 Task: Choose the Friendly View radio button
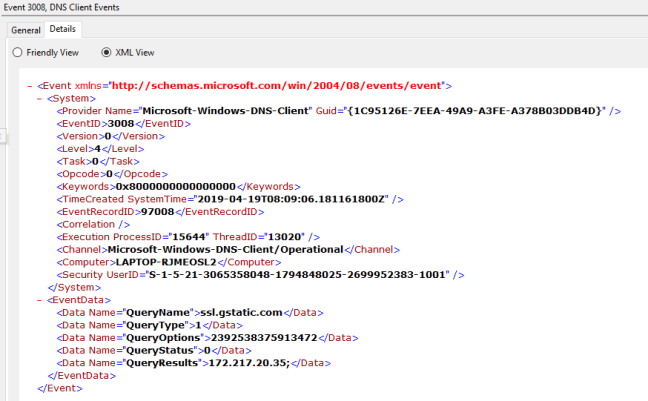point(17,52)
